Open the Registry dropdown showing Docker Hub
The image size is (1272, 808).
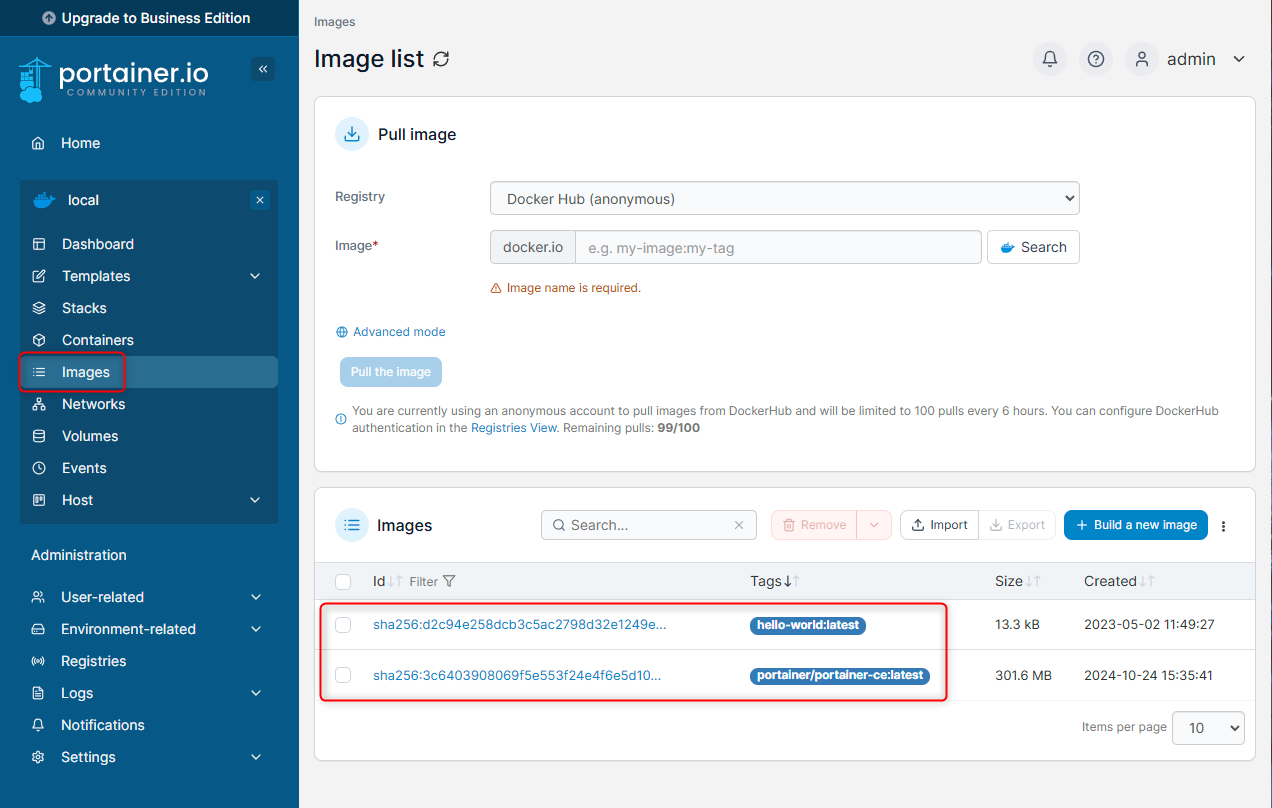784,198
